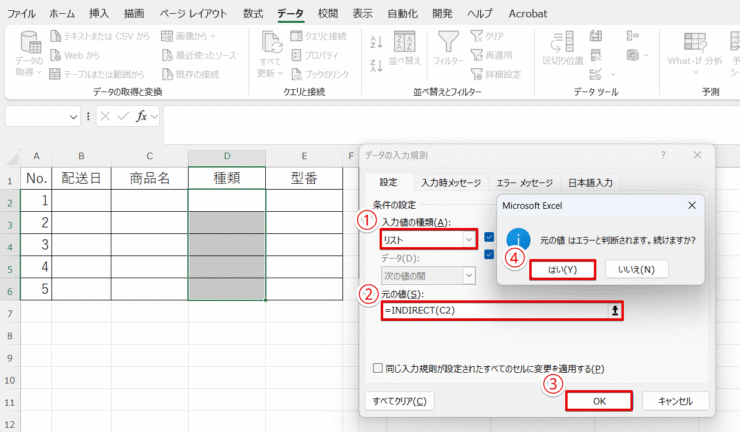Open the ファイル tab
The width and height of the screenshot is (740, 432).
point(21,14)
